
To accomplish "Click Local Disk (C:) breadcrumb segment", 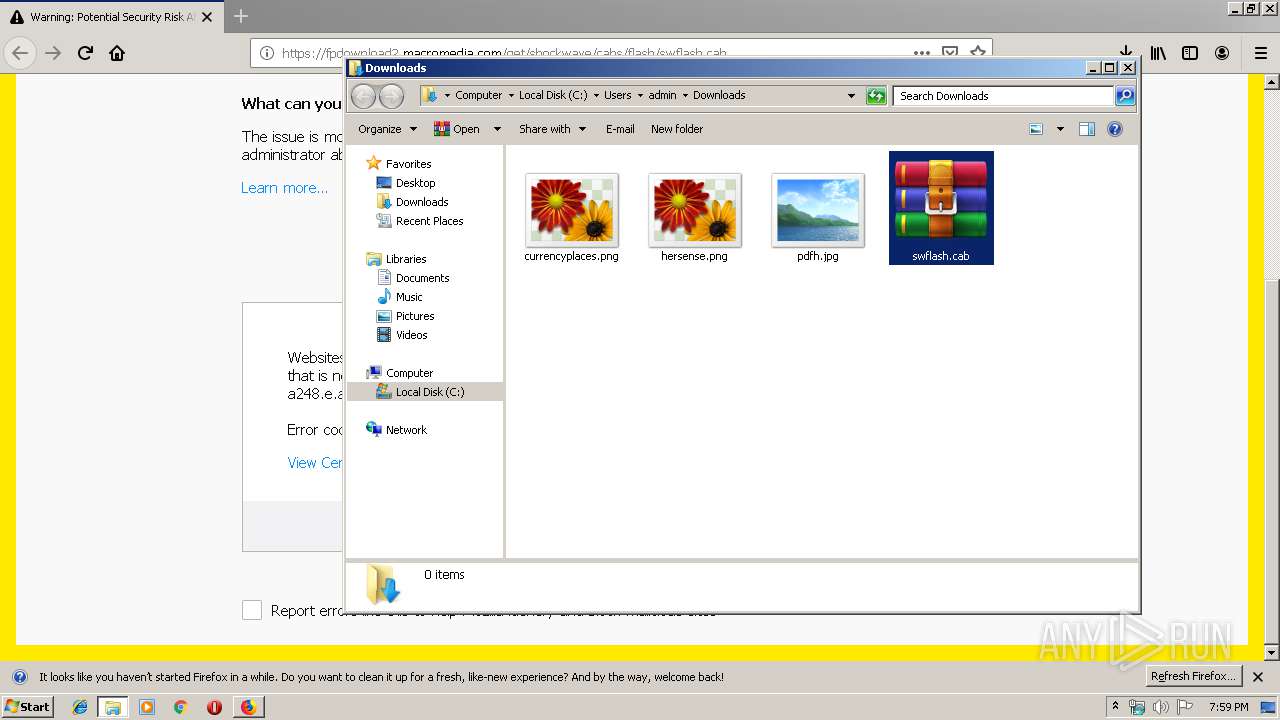I will click(553, 95).
